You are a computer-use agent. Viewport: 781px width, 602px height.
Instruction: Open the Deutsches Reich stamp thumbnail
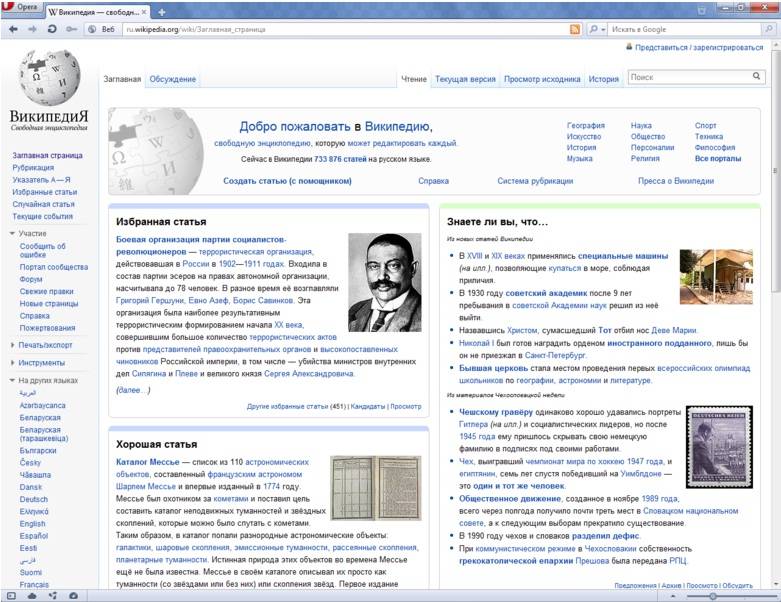(x=719, y=447)
